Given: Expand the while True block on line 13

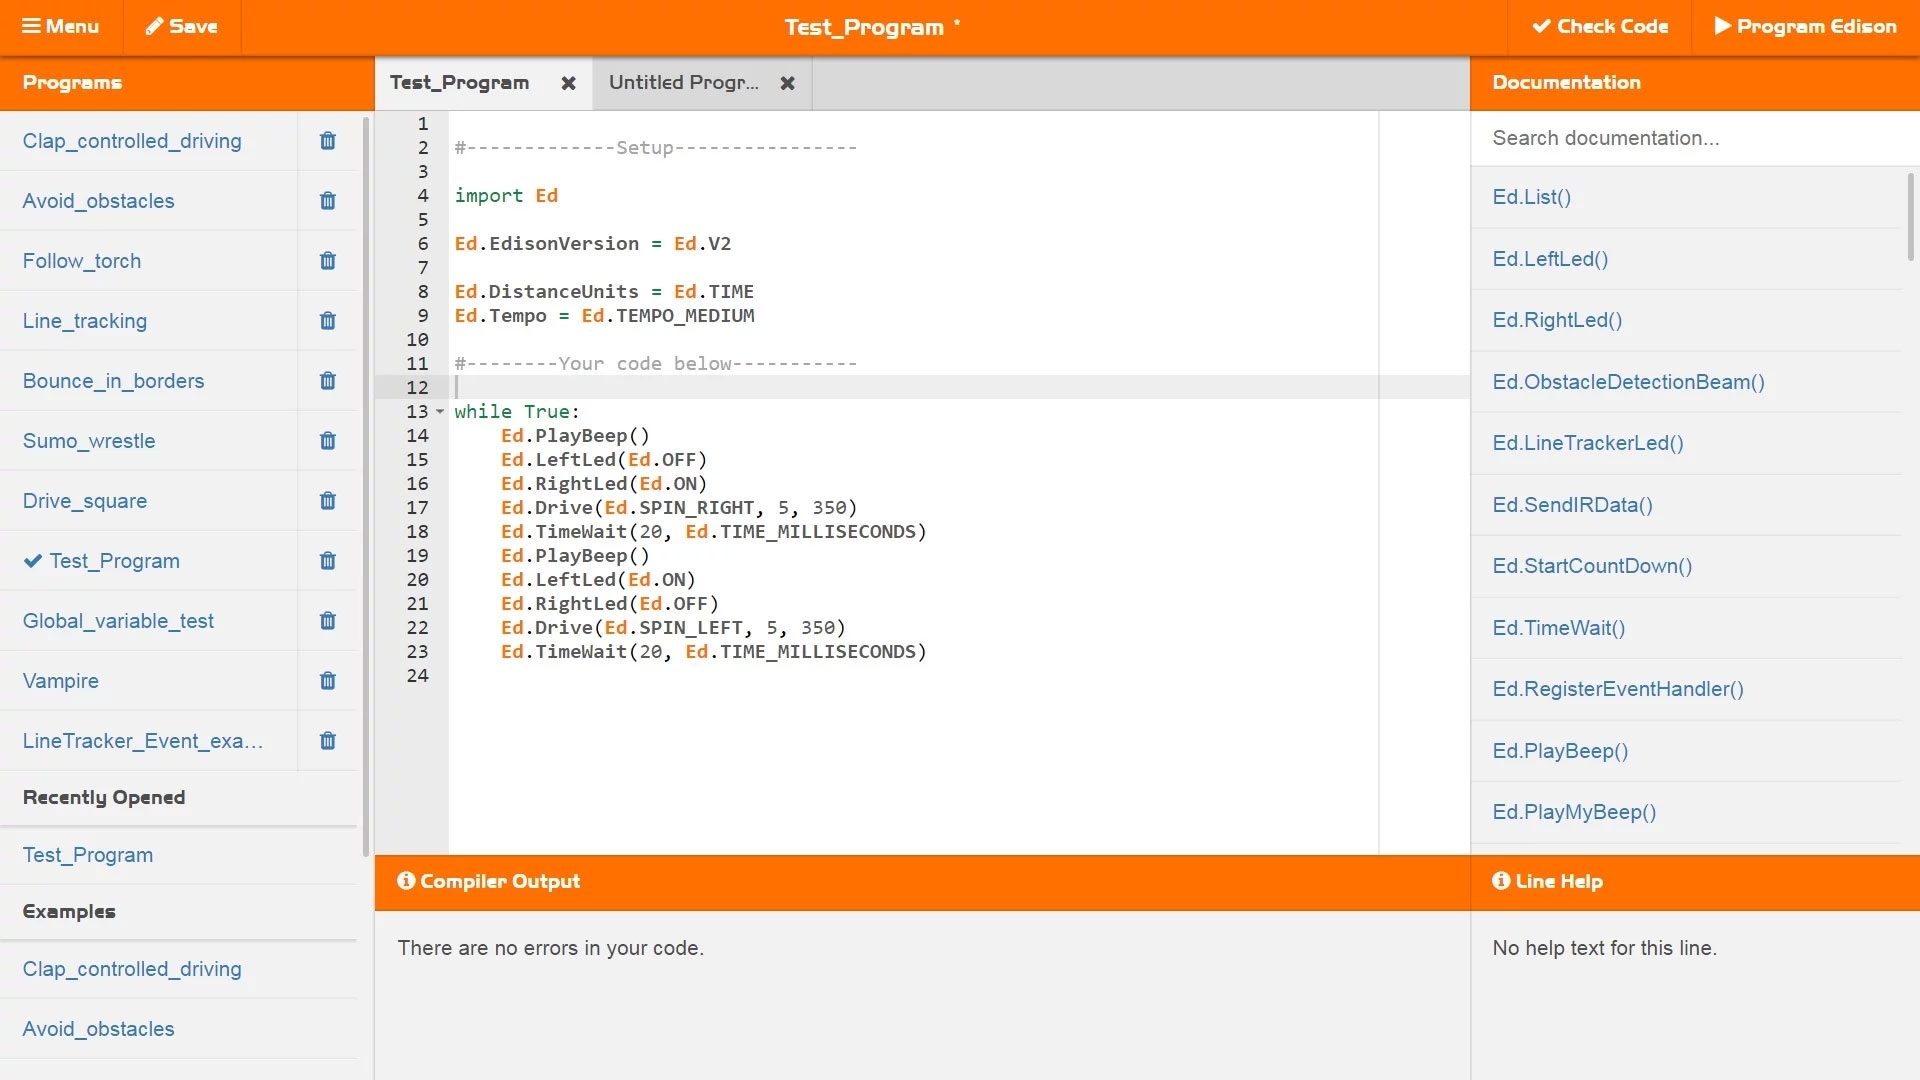Looking at the screenshot, I should pyautogui.click(x=439, y=410).
